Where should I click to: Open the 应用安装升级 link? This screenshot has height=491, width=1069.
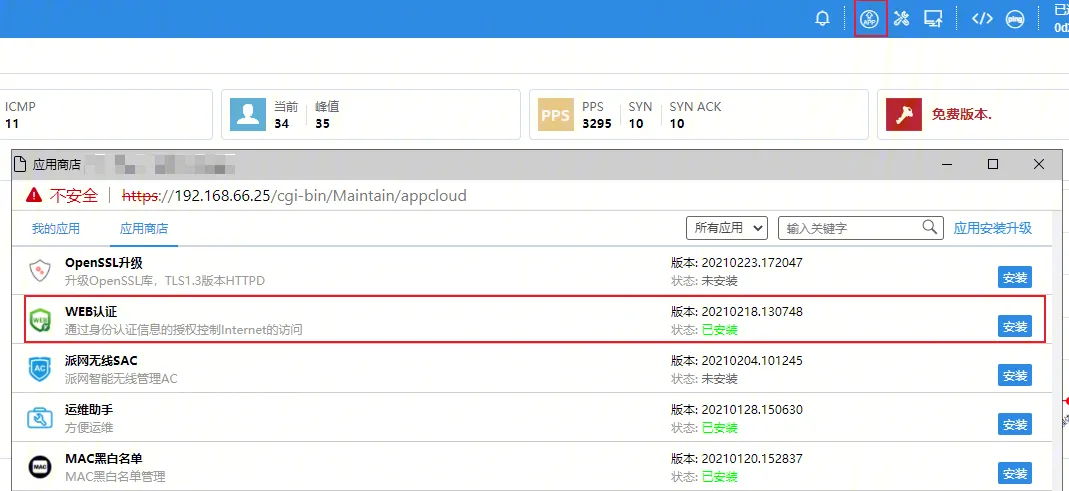[992, 228]
